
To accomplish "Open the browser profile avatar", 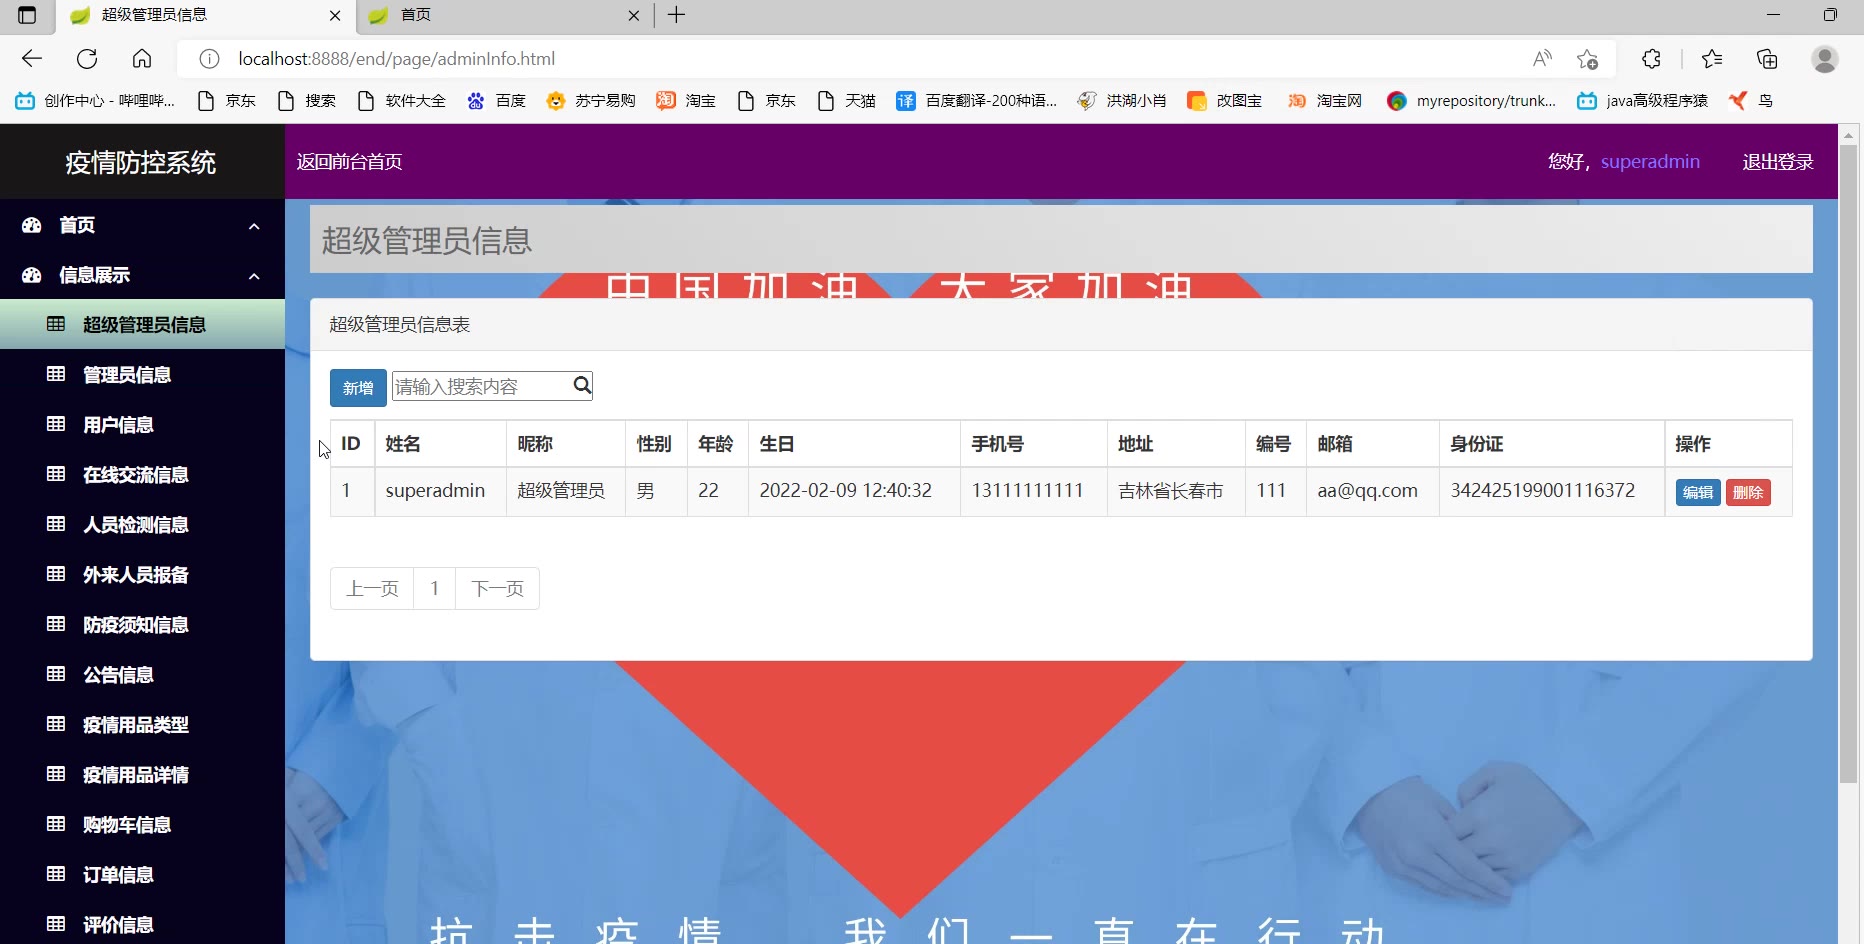I will point(1825,59).
